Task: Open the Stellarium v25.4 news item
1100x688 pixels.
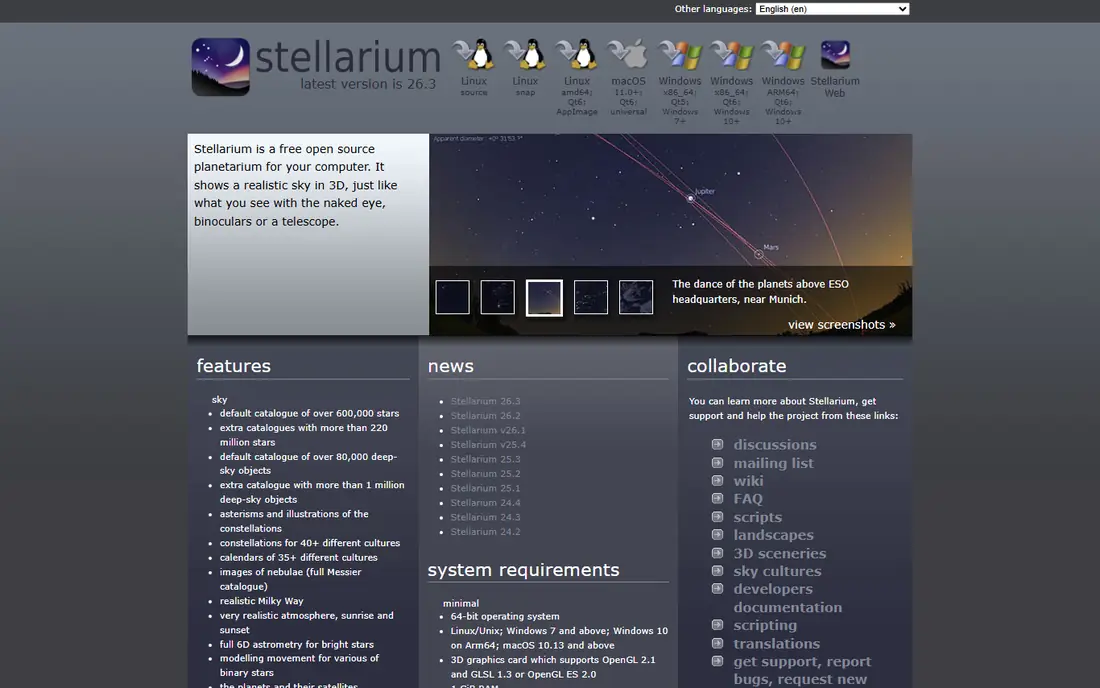Action: coord(488,445)
